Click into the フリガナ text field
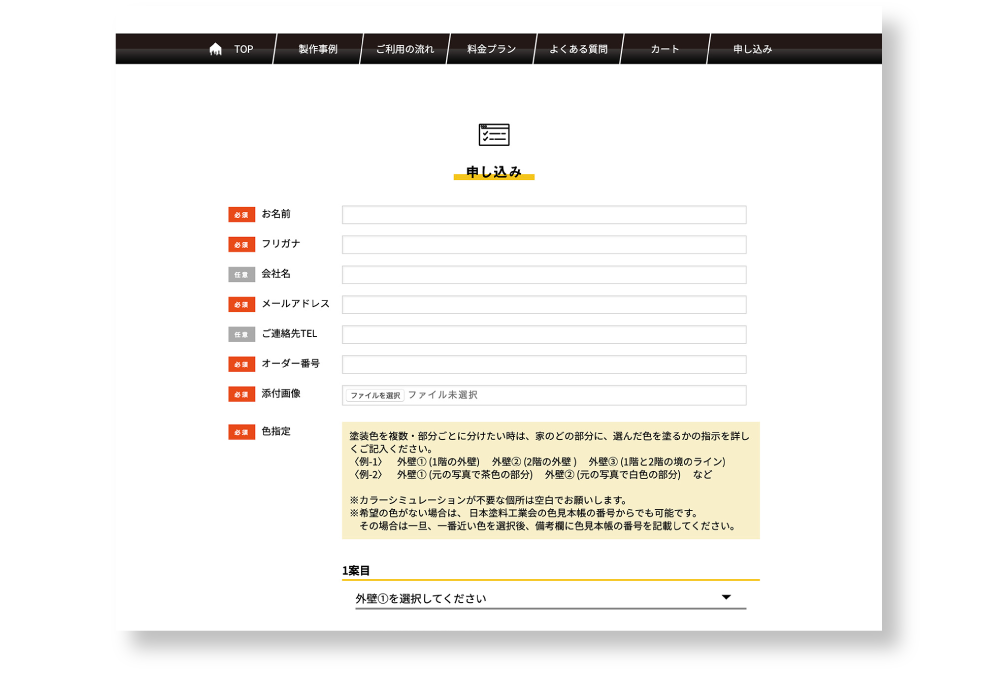Viewport: 1000px width, 675px height. [x=544, y=245]
